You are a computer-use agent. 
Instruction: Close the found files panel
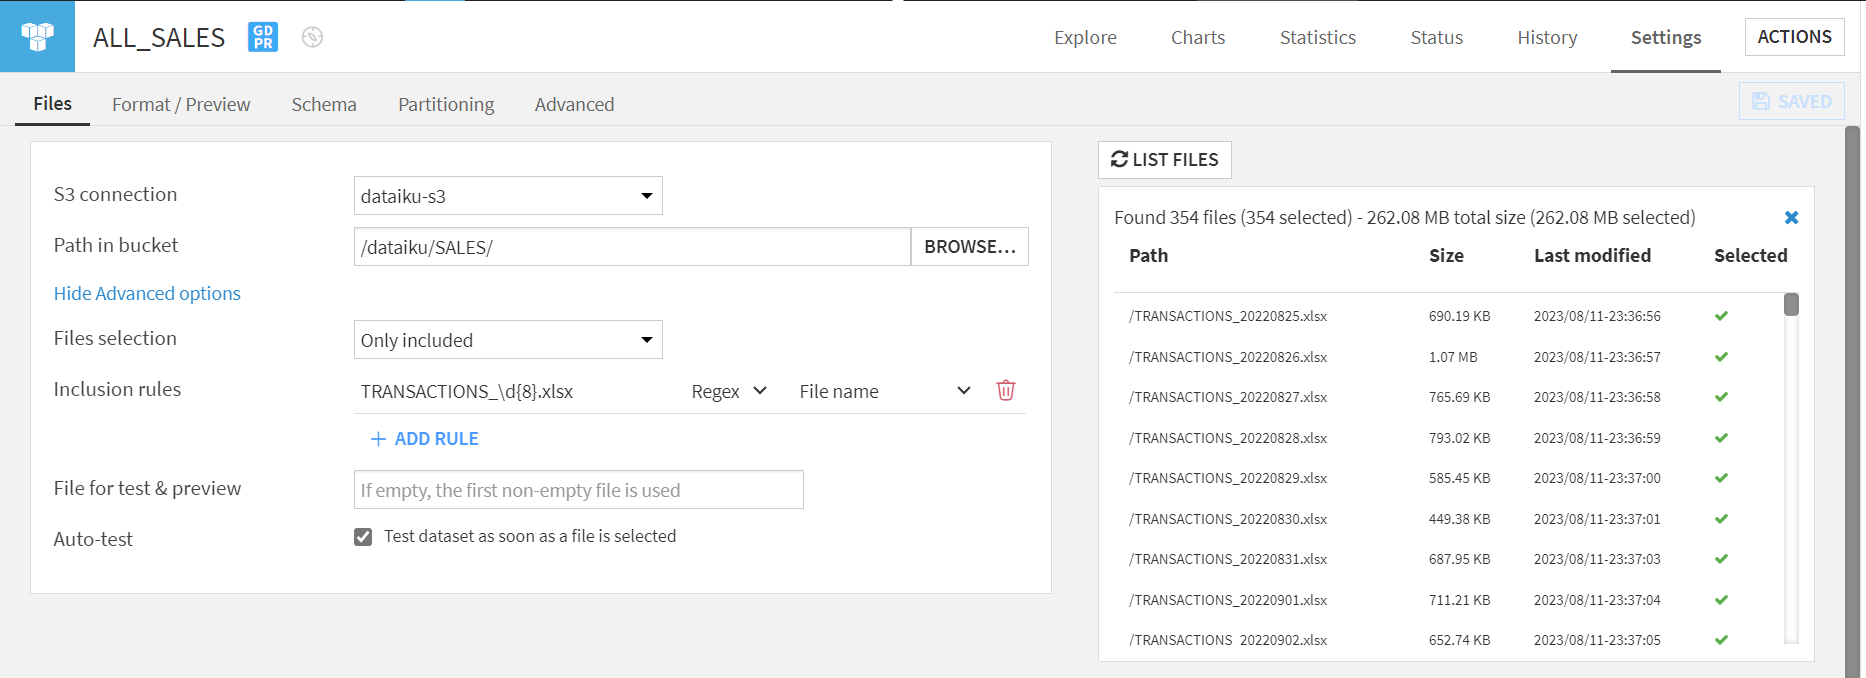tap(1791, 217)
